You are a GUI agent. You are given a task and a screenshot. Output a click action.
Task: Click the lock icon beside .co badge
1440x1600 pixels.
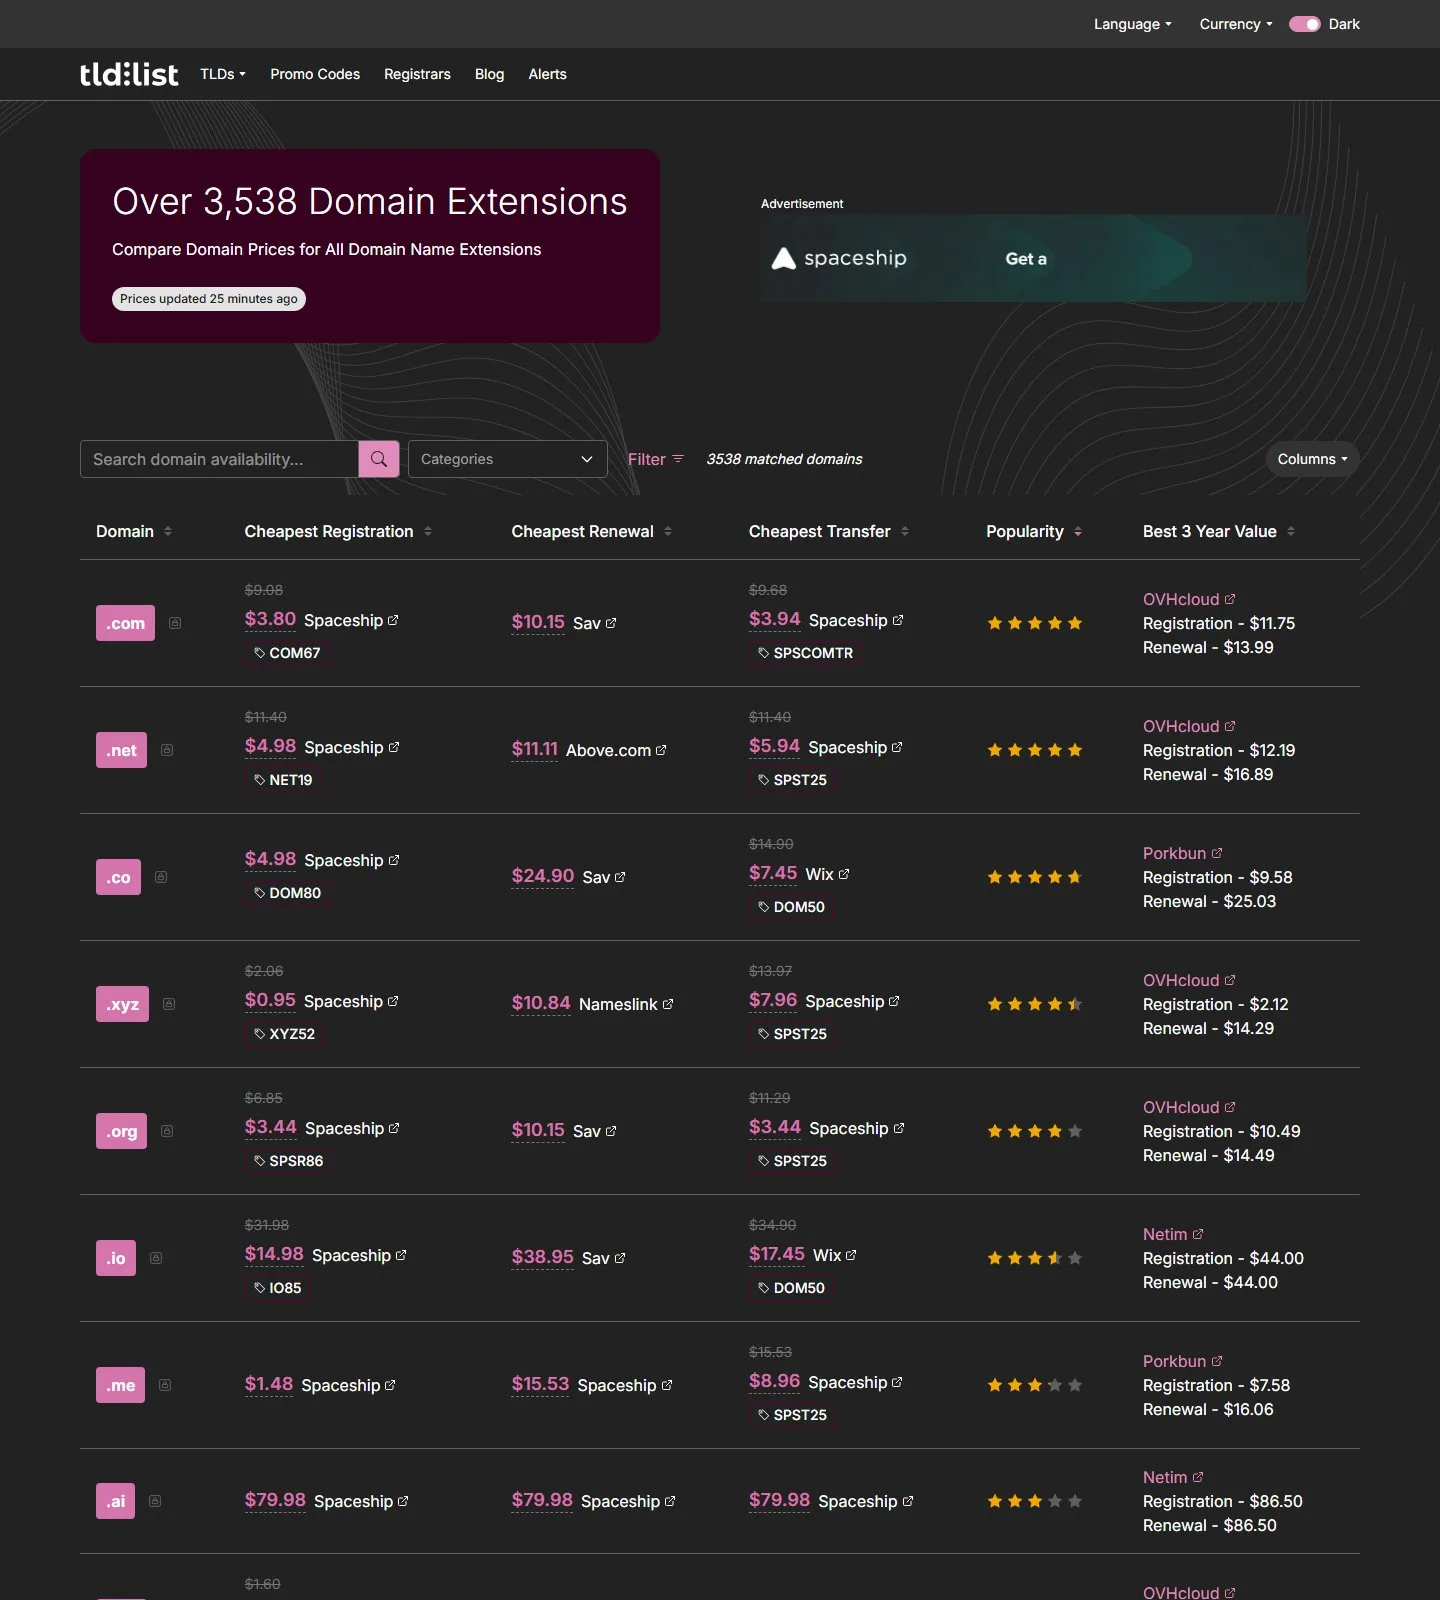click(161, 877)
